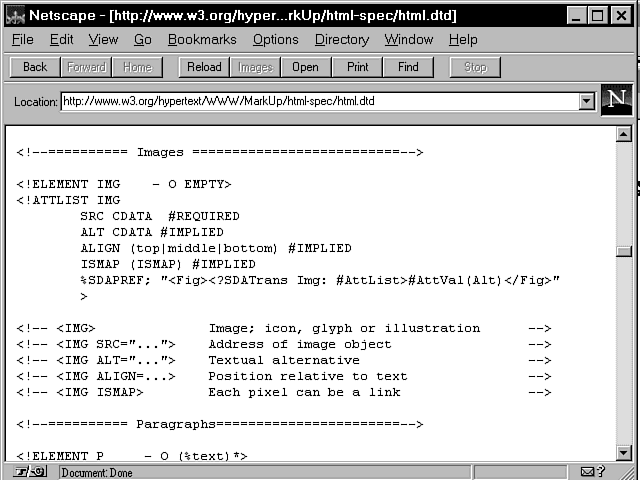Close the Netscape window
Image resolution: width=640 pixels, height=480 pixels.
click(x=621, y=16)
